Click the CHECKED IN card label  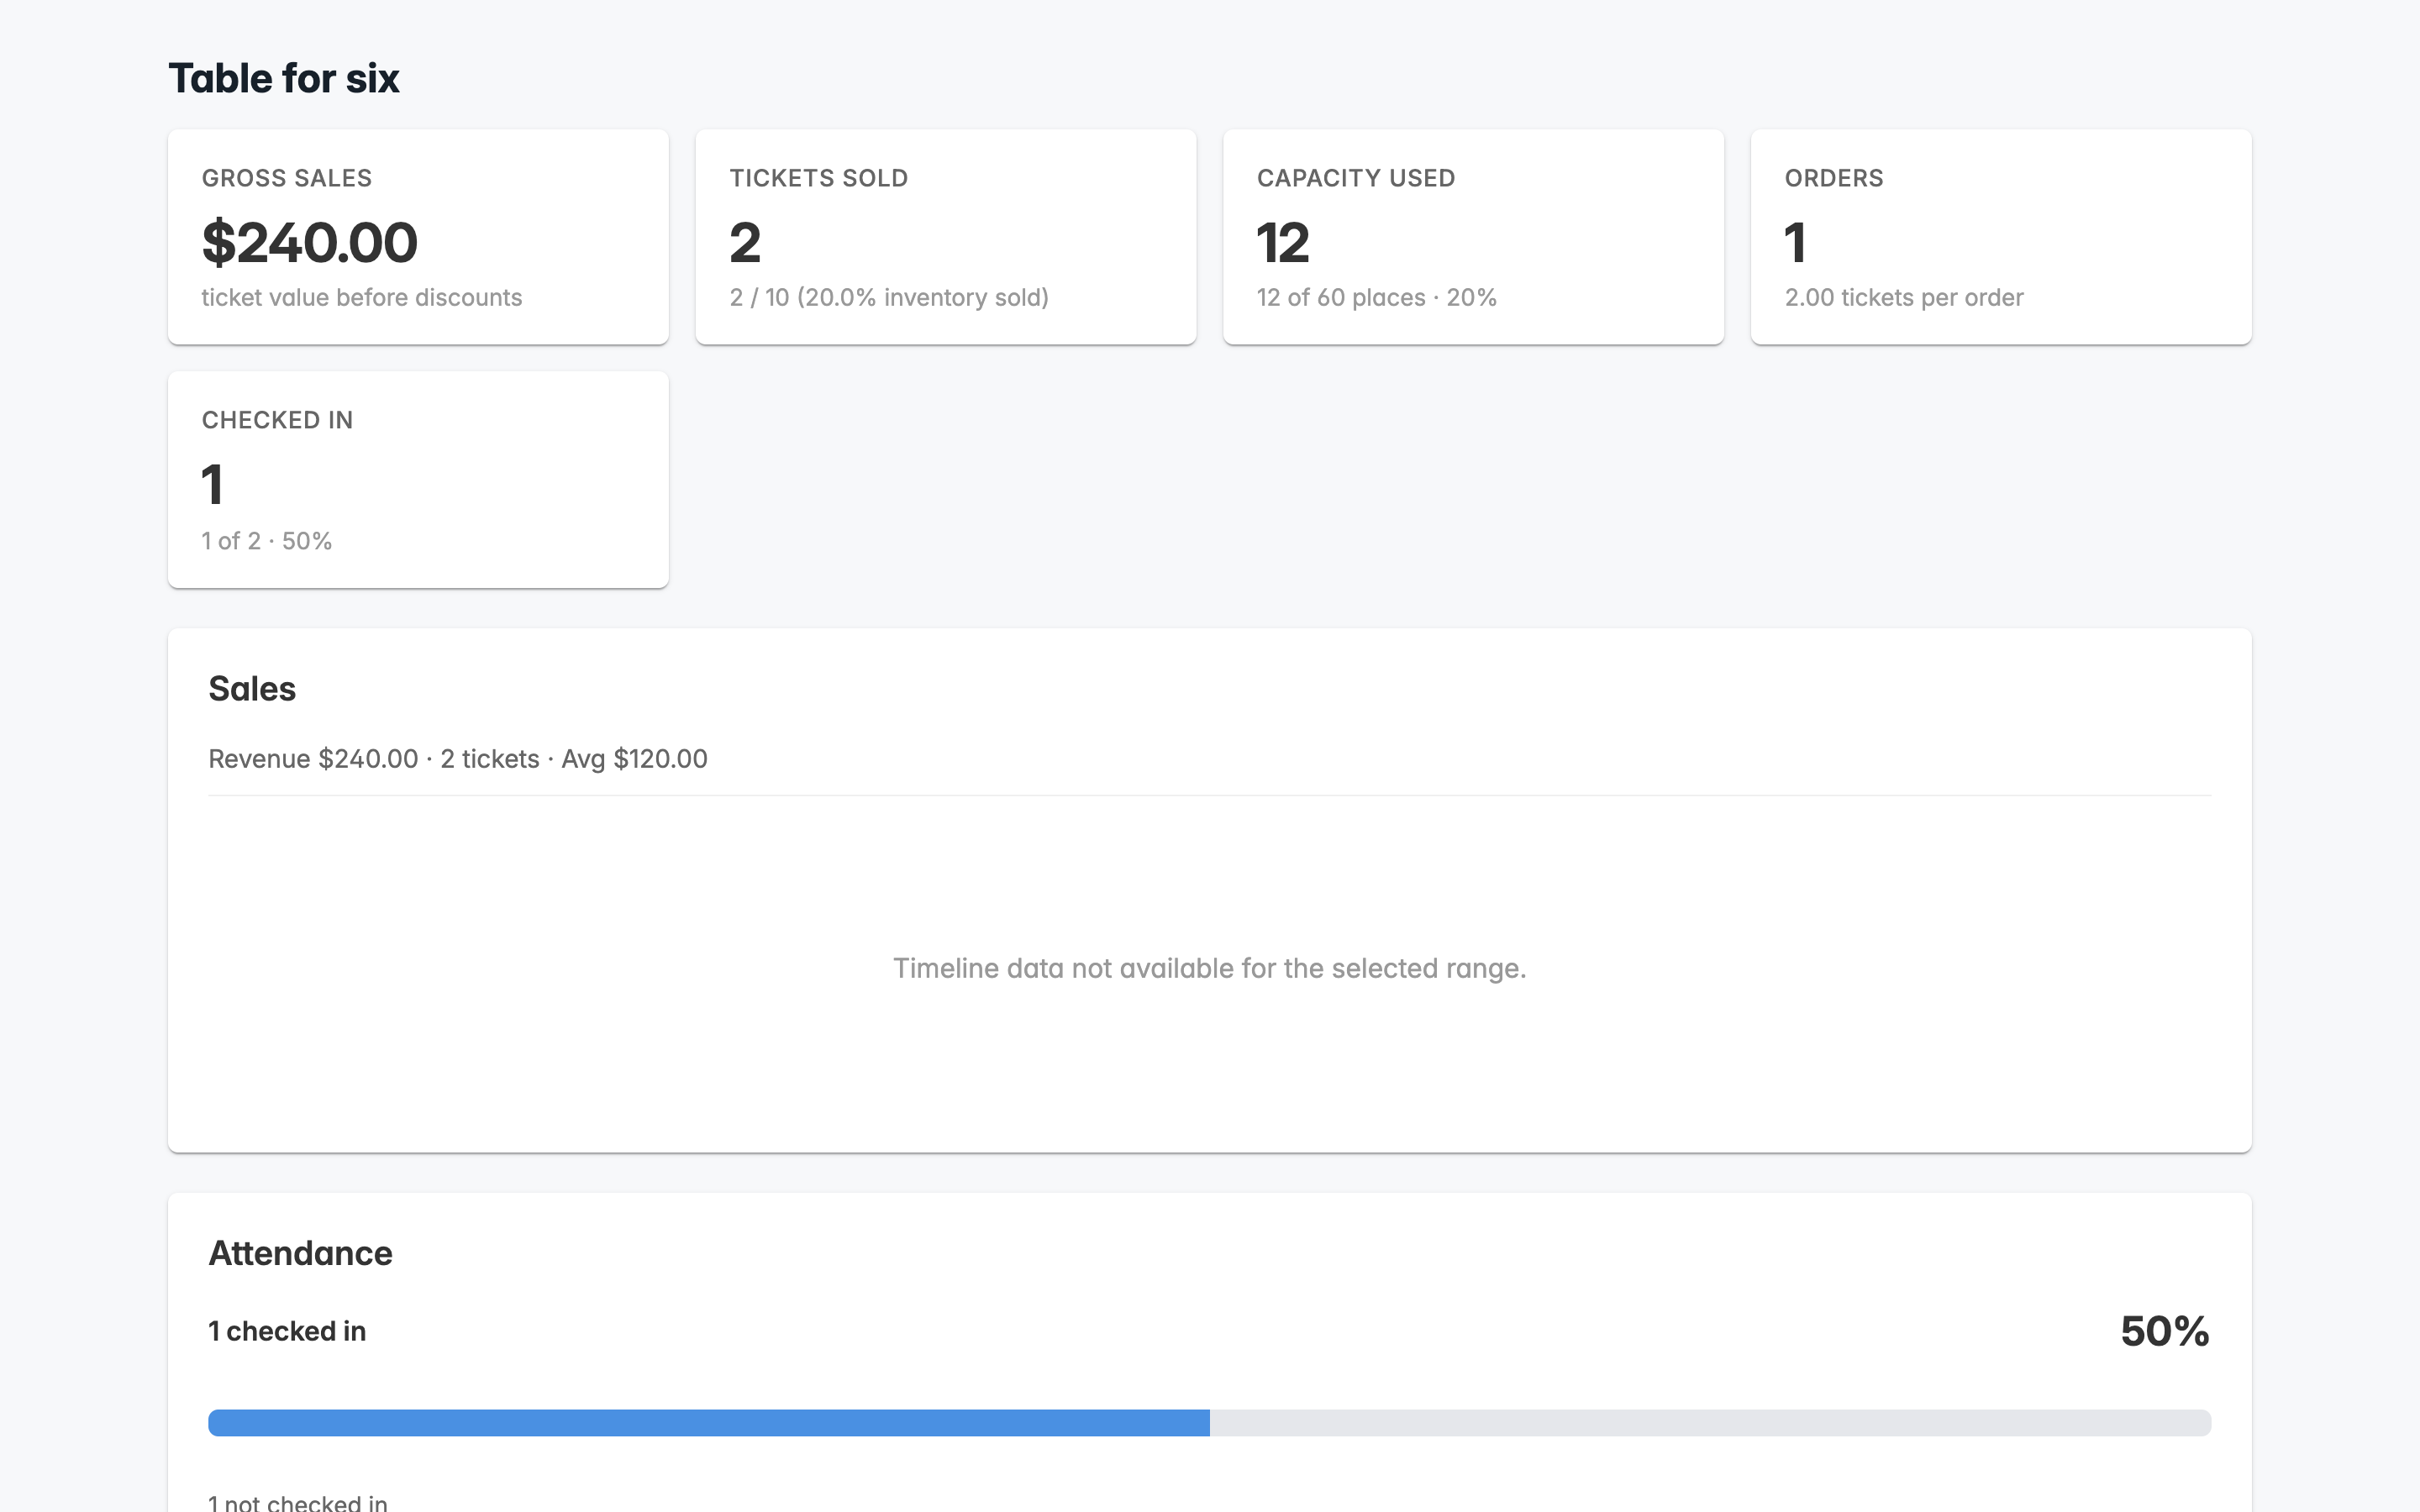click(x=278, y=420)
